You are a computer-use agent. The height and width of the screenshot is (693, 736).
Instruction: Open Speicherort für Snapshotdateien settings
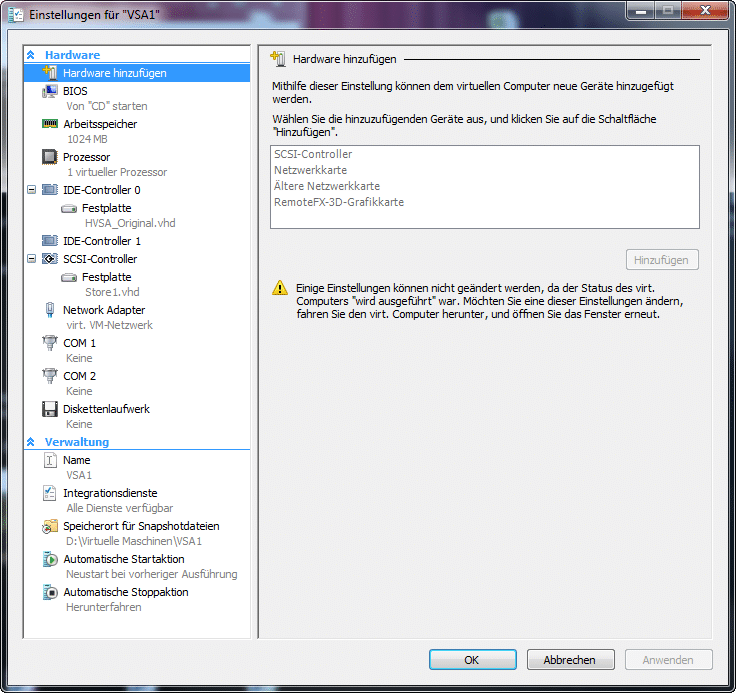tap(141, 526)
